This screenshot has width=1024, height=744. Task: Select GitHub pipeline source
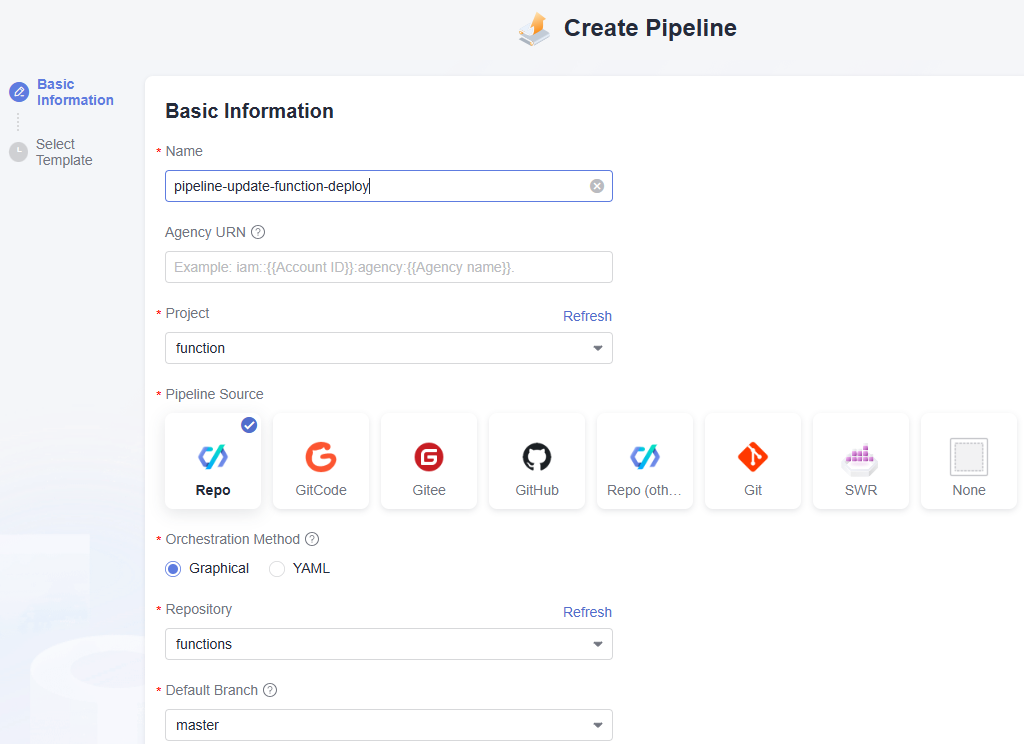pyautogui.click(x=537, y=462)
